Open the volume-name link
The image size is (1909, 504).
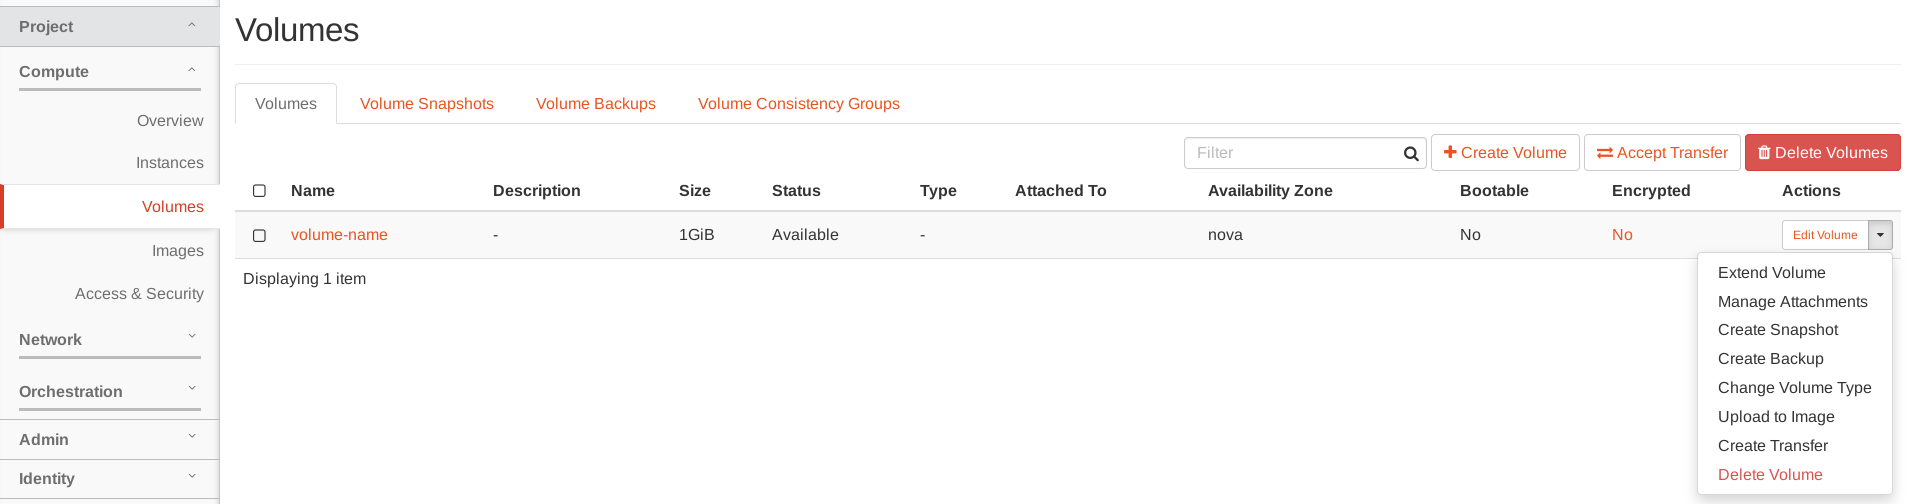[x=339, y=235]
